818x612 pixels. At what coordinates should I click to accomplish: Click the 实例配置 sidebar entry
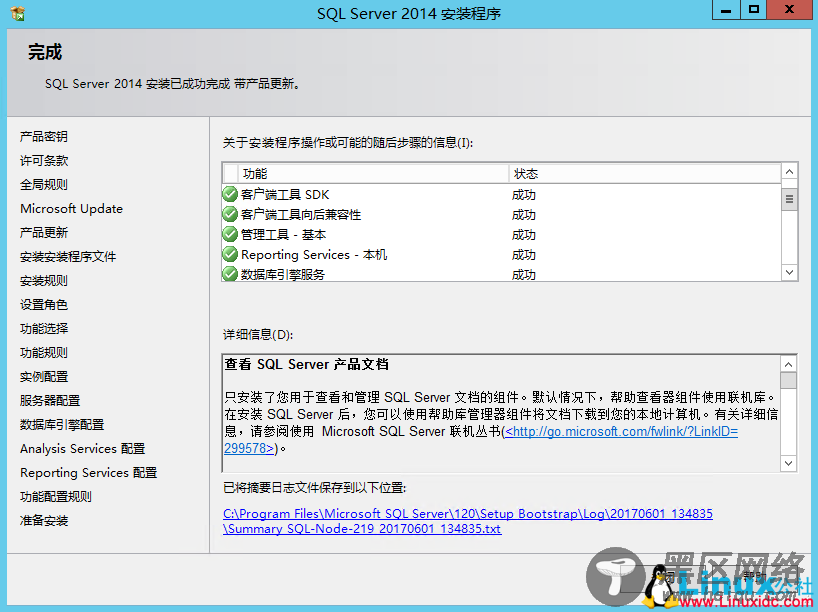(44, 377)
